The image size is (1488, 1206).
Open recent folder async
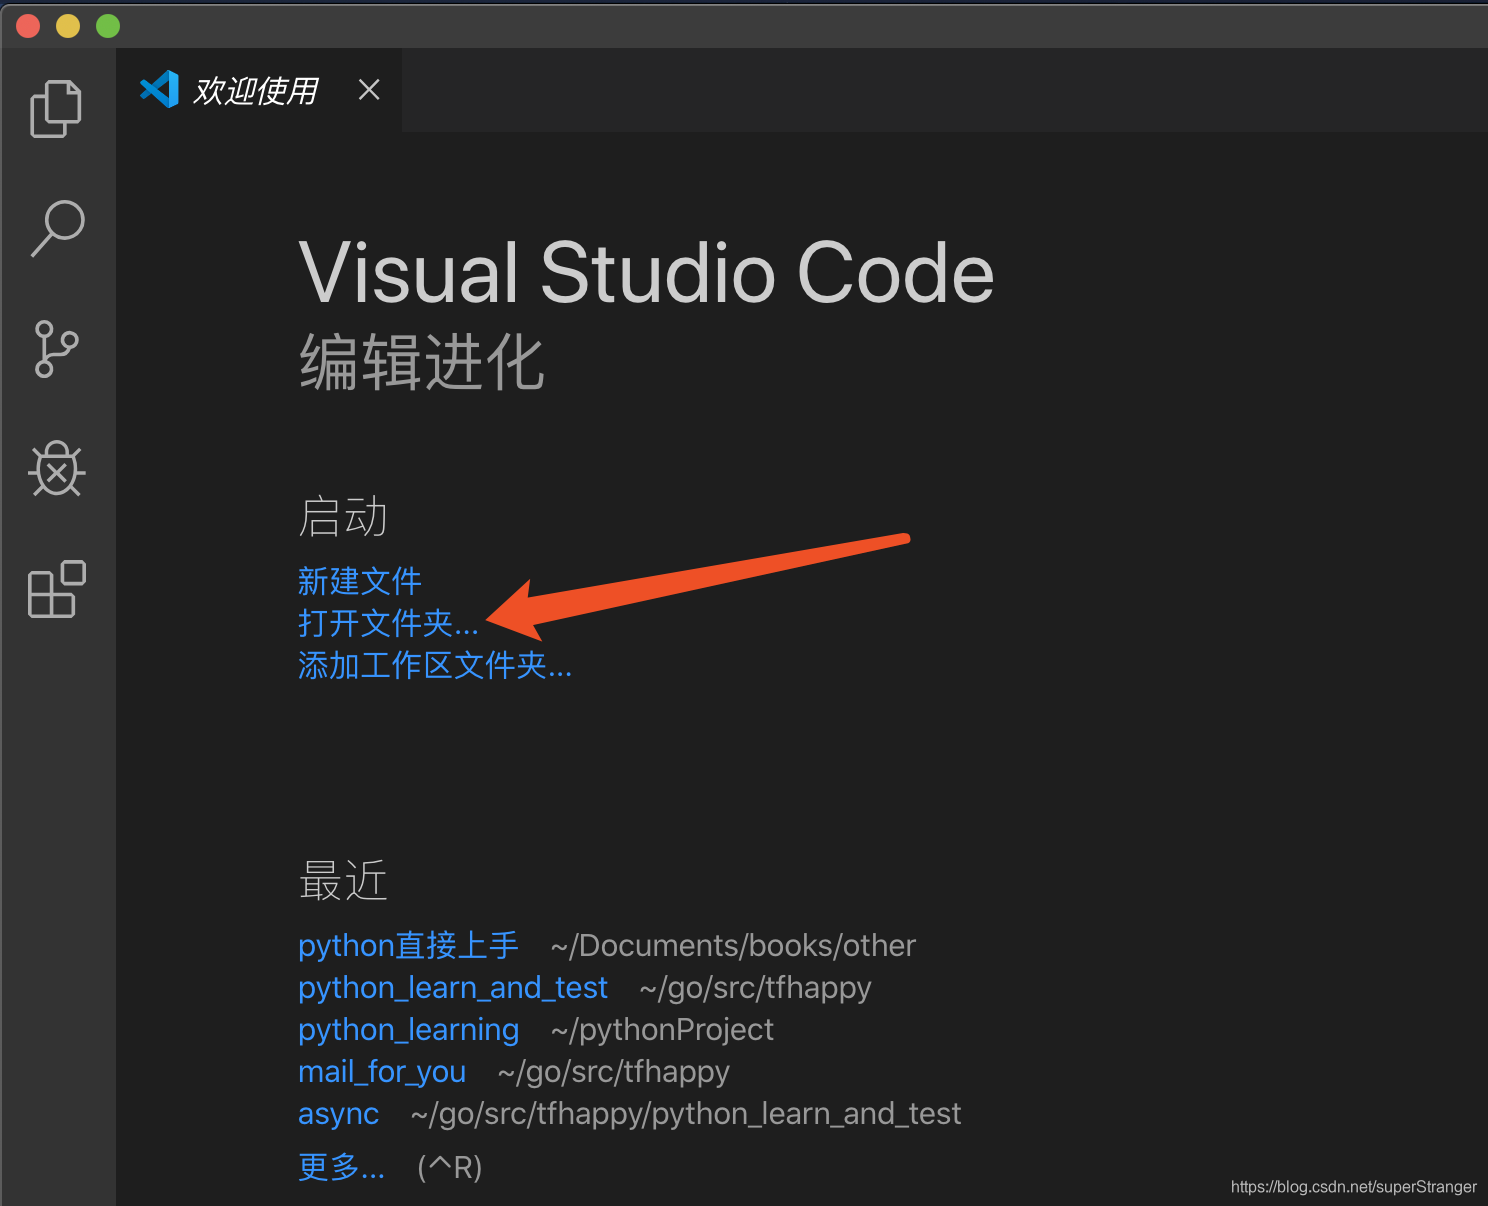[x=338, y=1113]
